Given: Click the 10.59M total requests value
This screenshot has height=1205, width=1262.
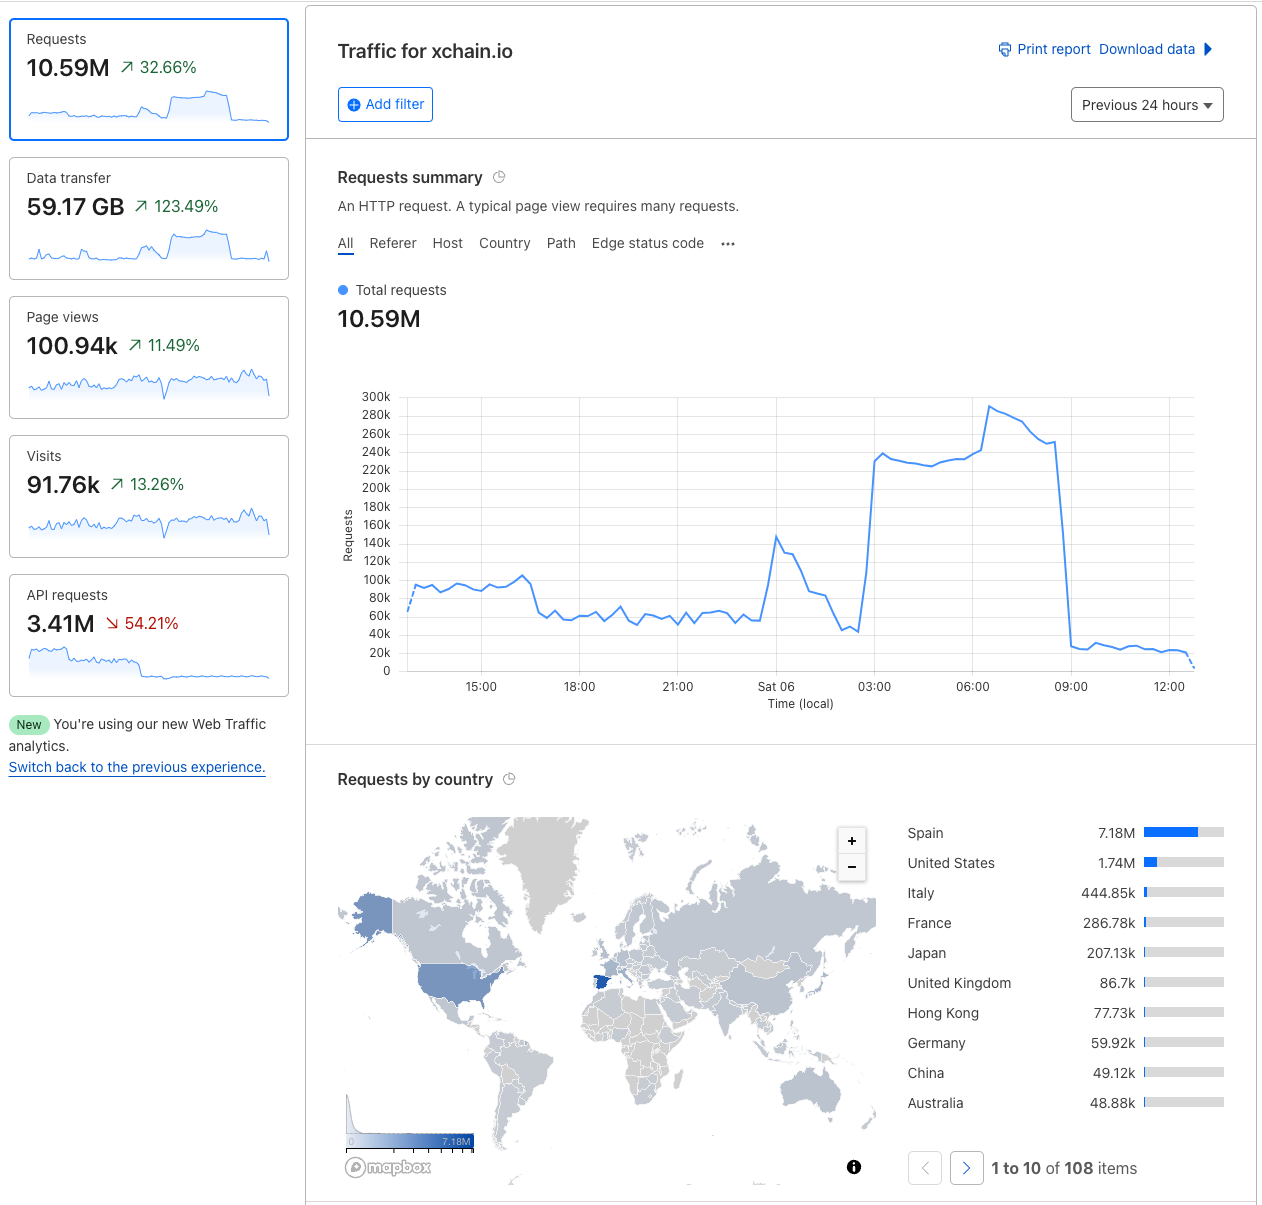Looking at the screenshot, I should 379,319.
